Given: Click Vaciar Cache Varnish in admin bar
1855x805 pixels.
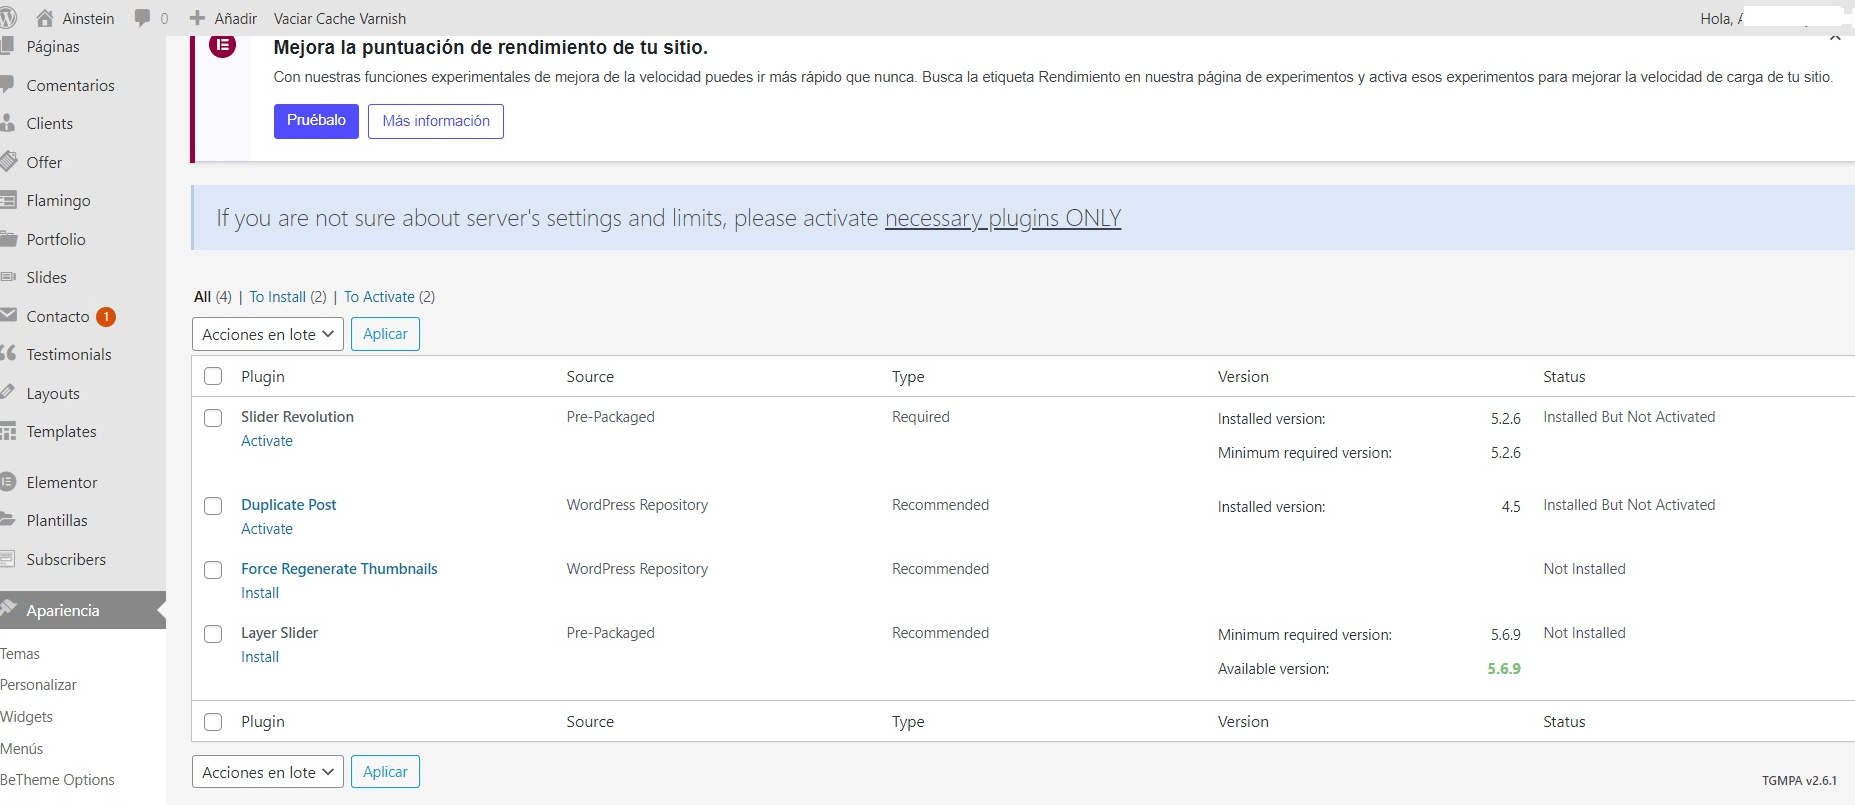Looking at the screenshot, I should pyautogui.click(x=340, y=18).
